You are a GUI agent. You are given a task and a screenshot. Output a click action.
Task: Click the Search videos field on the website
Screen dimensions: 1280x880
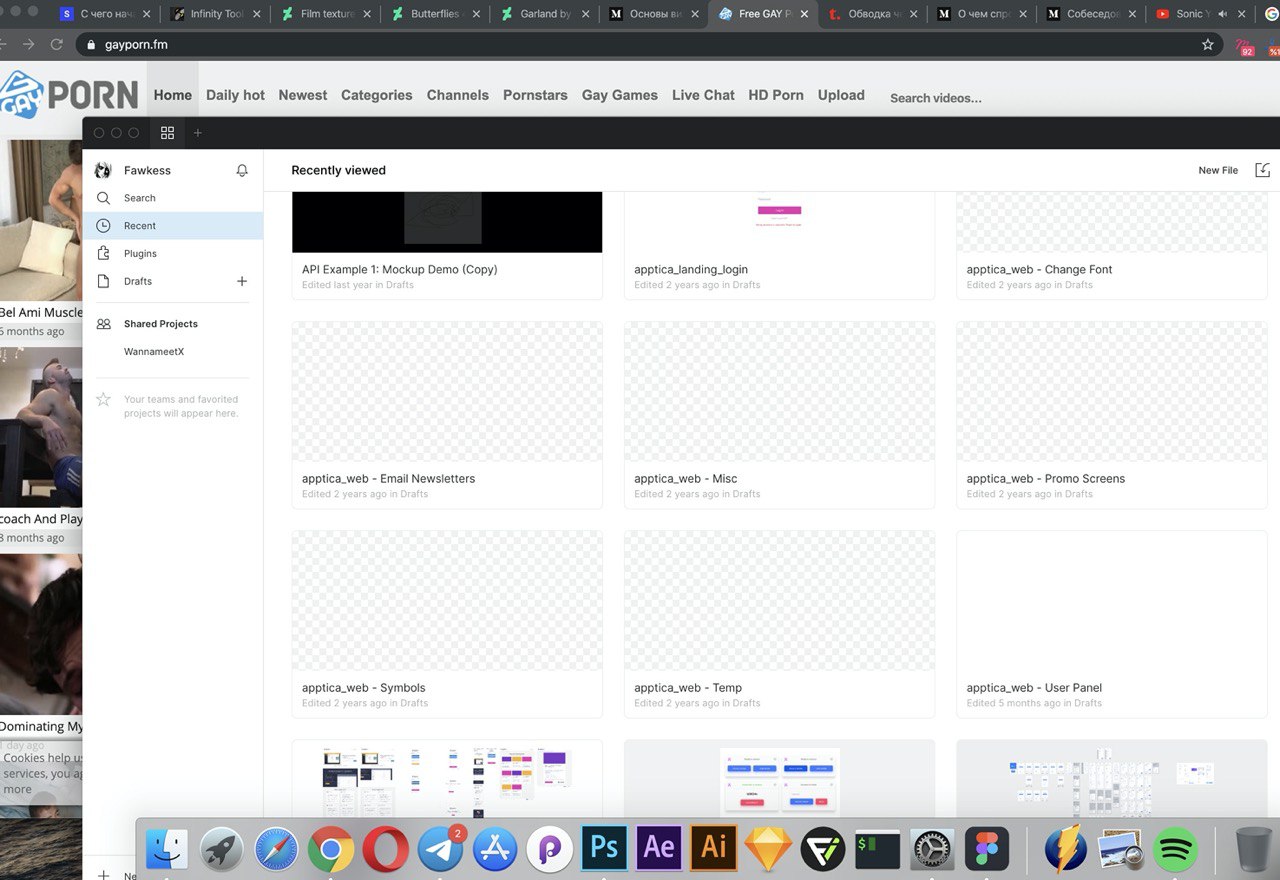click(x=935, y=98)
